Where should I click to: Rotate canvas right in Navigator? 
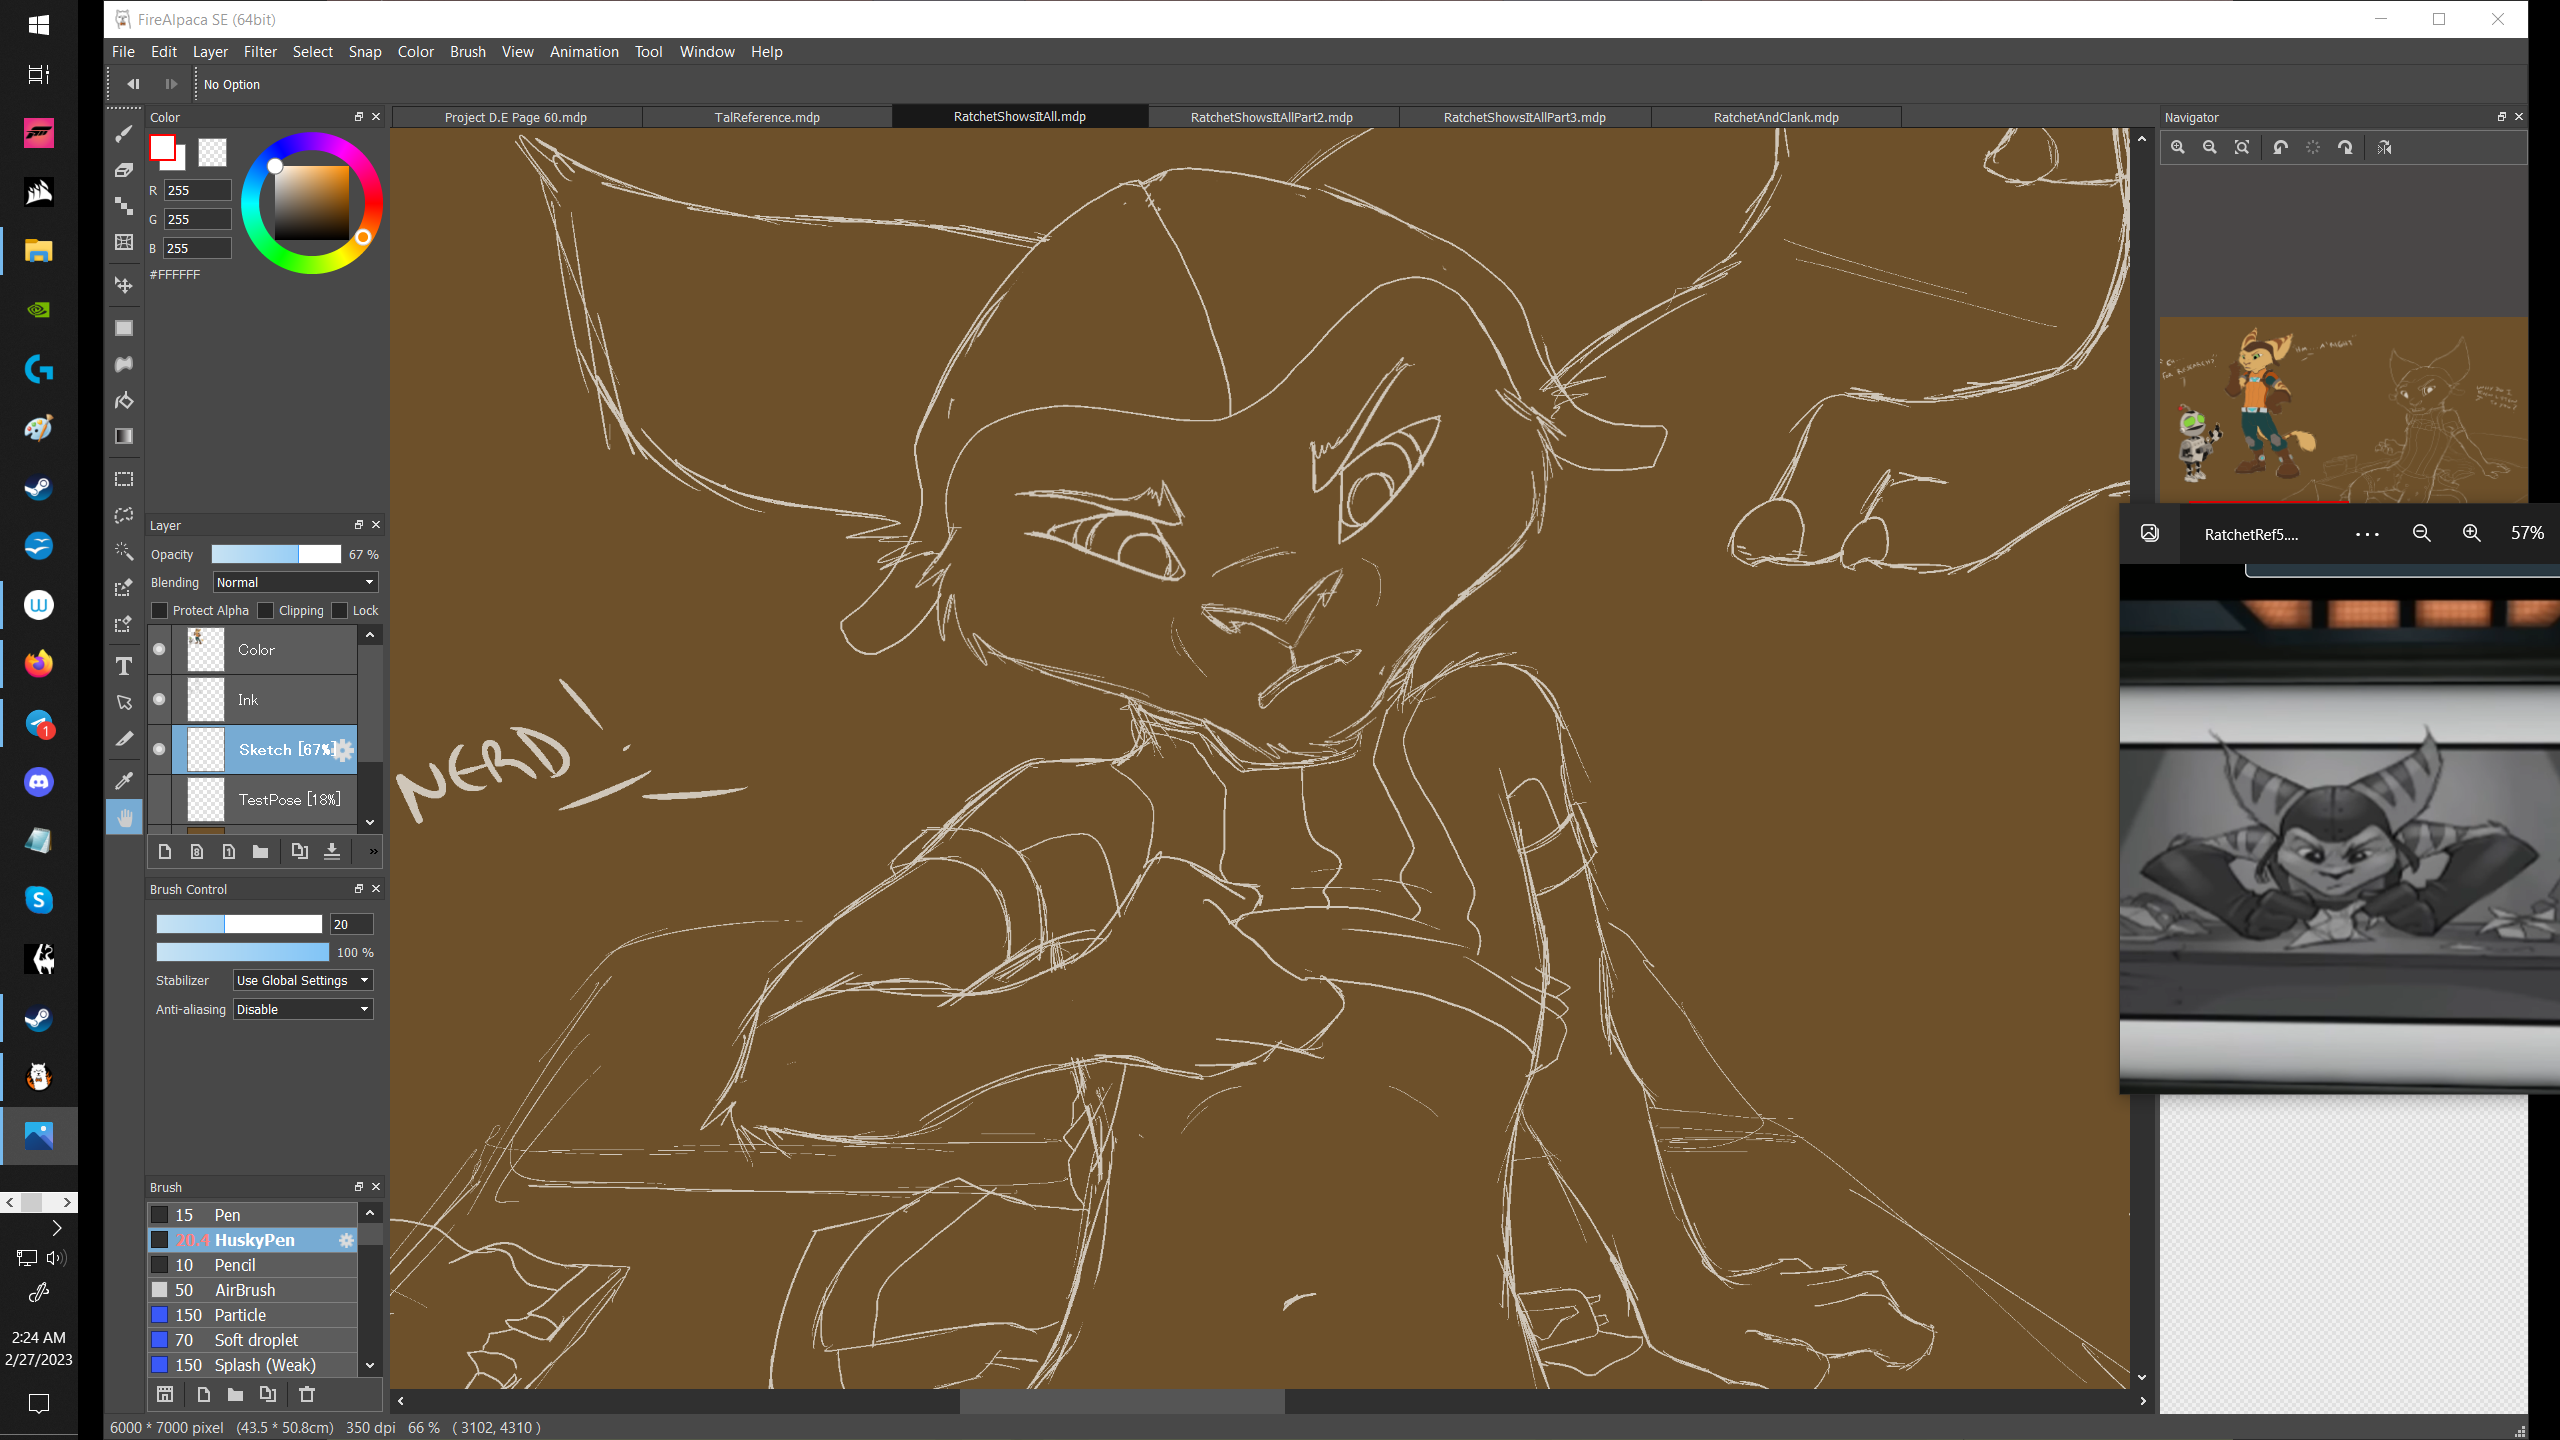point(2345,147)
